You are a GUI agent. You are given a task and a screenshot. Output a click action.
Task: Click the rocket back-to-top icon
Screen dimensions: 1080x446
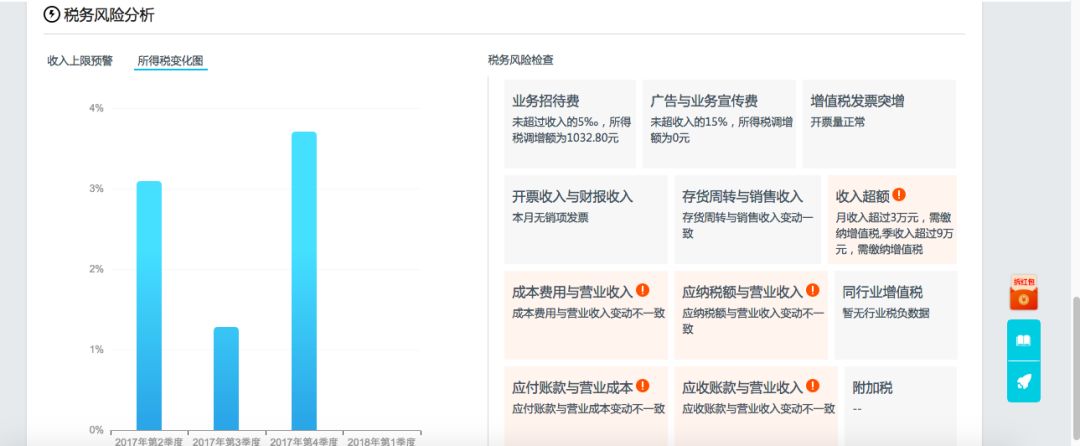1024,382
